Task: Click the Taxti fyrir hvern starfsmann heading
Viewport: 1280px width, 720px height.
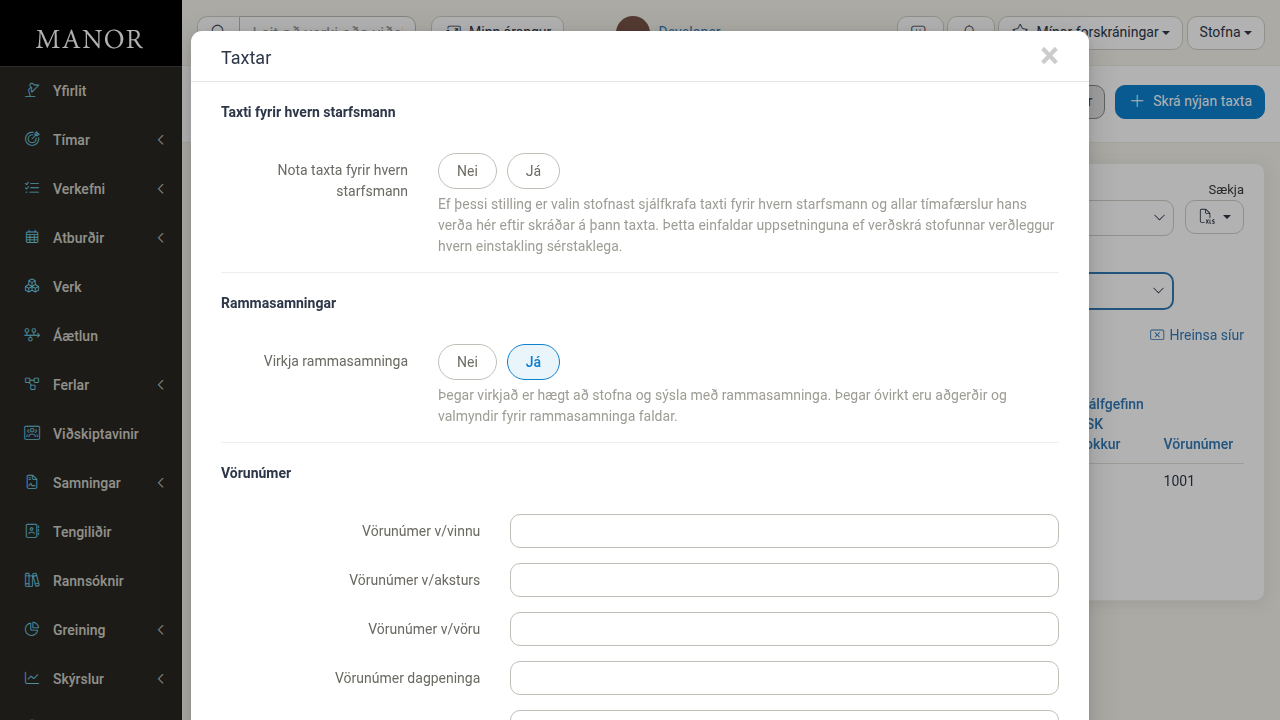Action: click(308, 112)
